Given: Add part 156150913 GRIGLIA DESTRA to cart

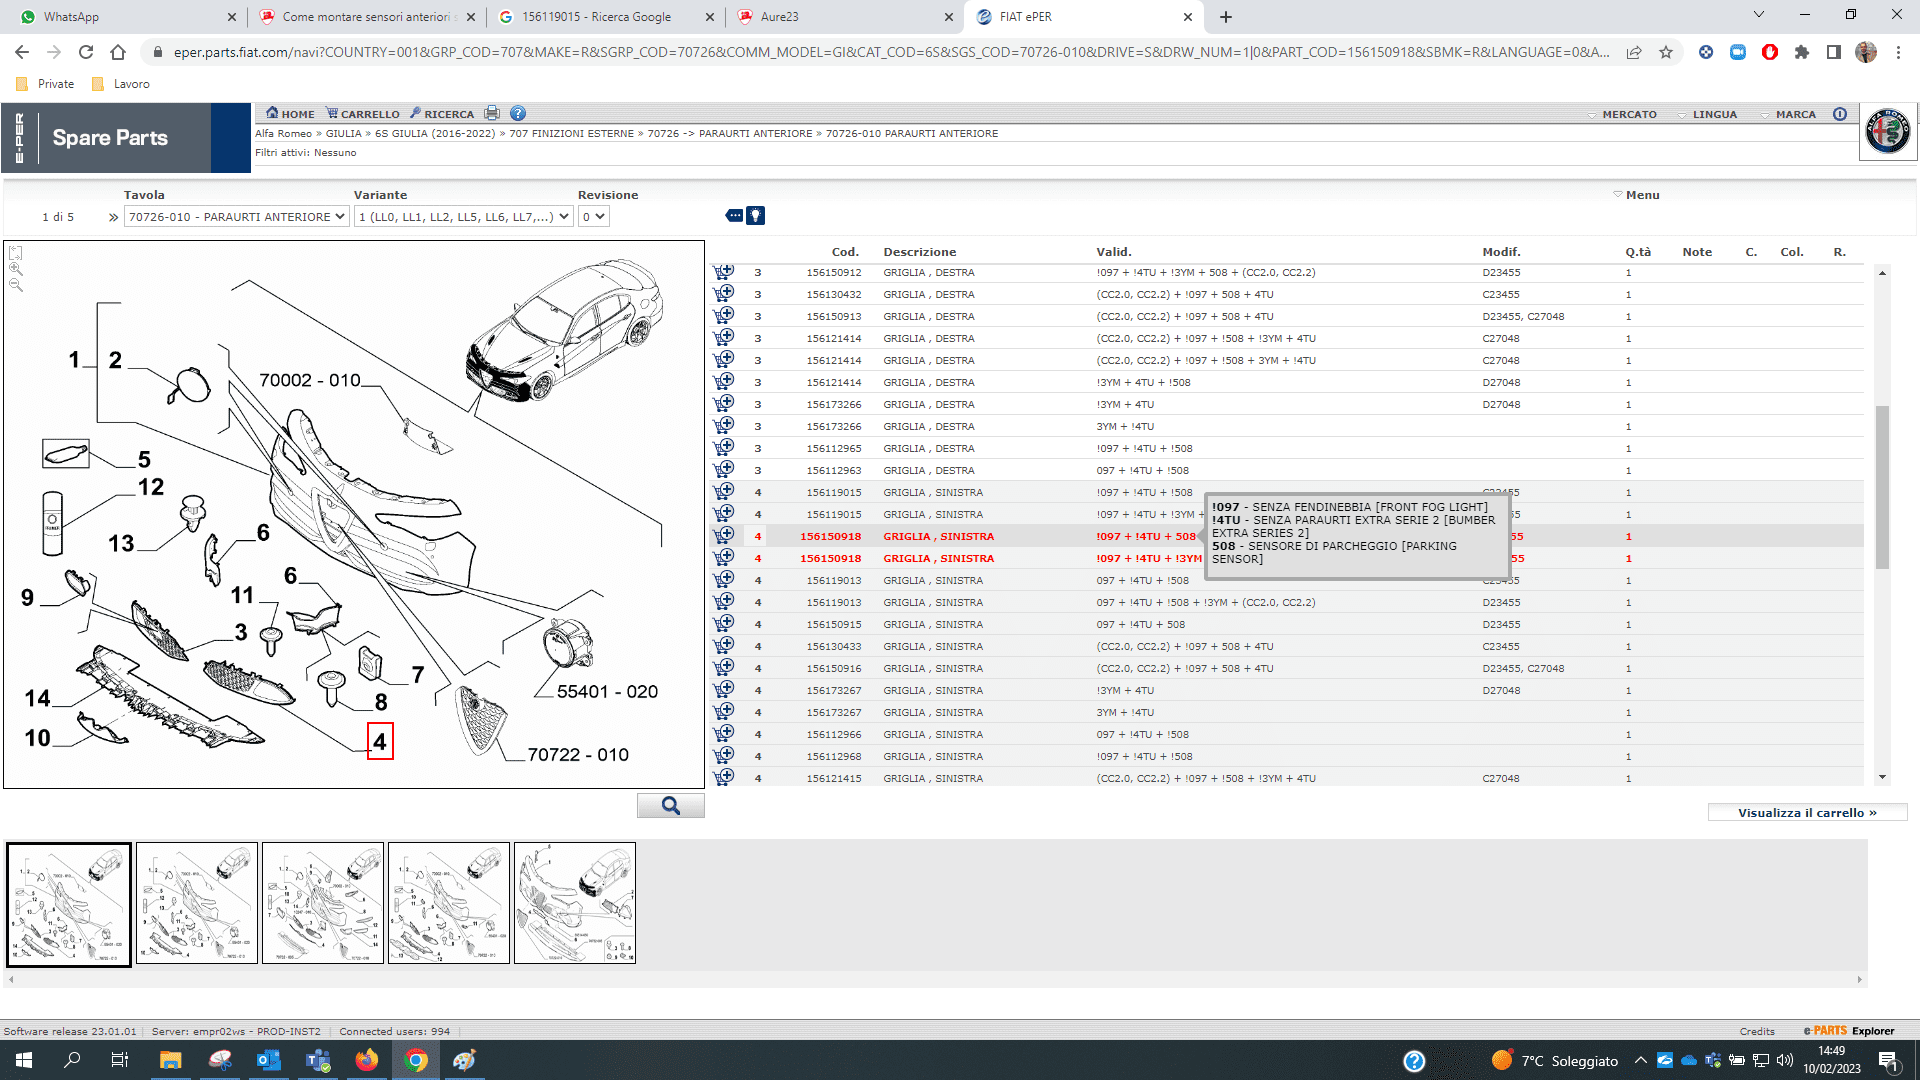Looking at the screenshot, I should point(723,316).
